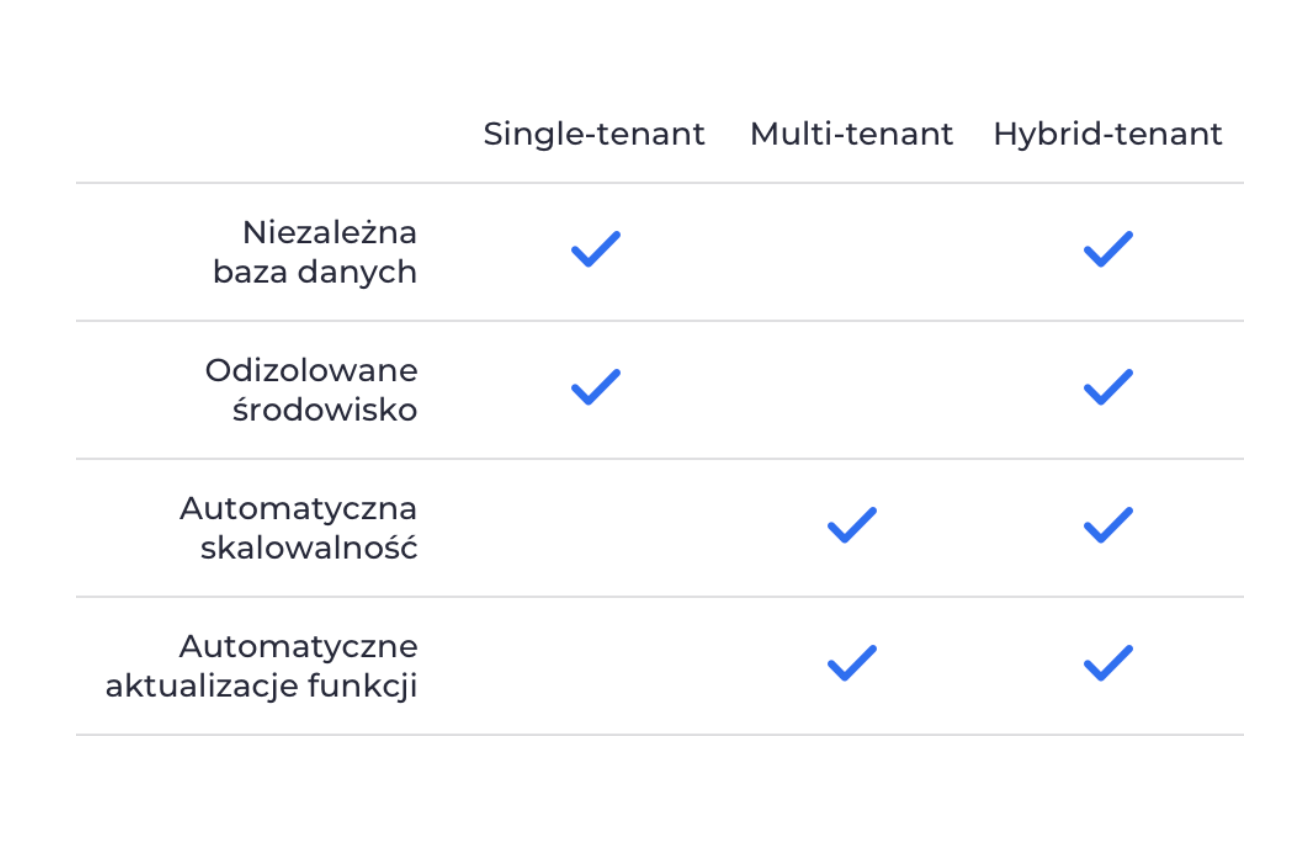Click the Automatyczna skalowalność row label

[x=298, y=528]
